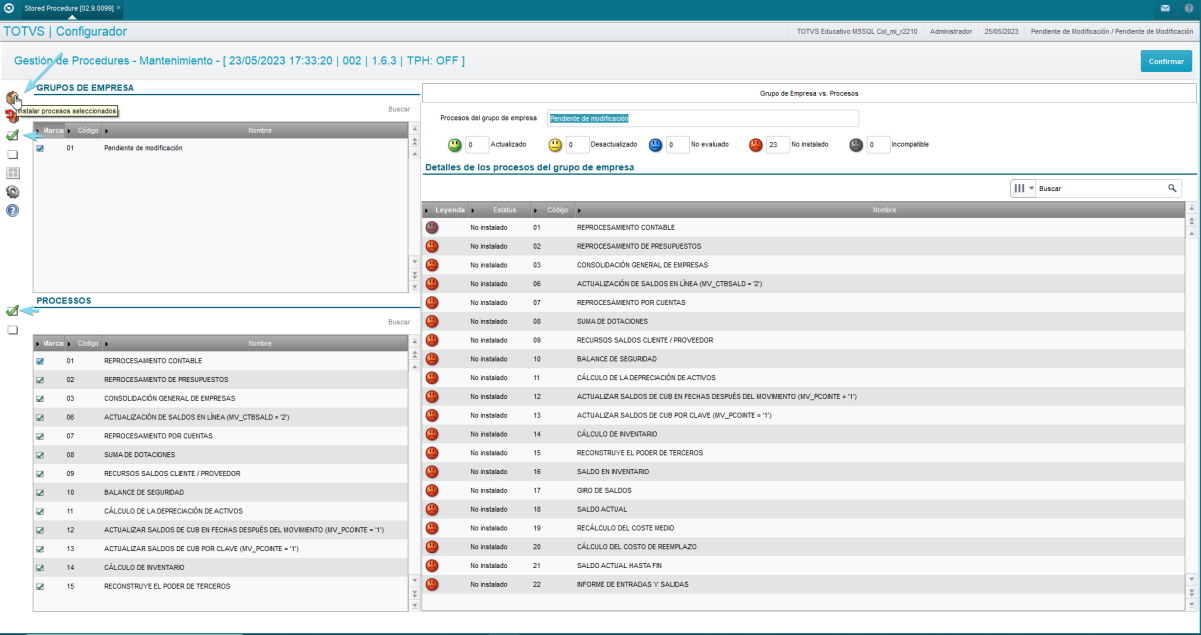Select detail row 20 CÁLCULO DEL COSTO DE REEMPLAZO

point(803,547)
